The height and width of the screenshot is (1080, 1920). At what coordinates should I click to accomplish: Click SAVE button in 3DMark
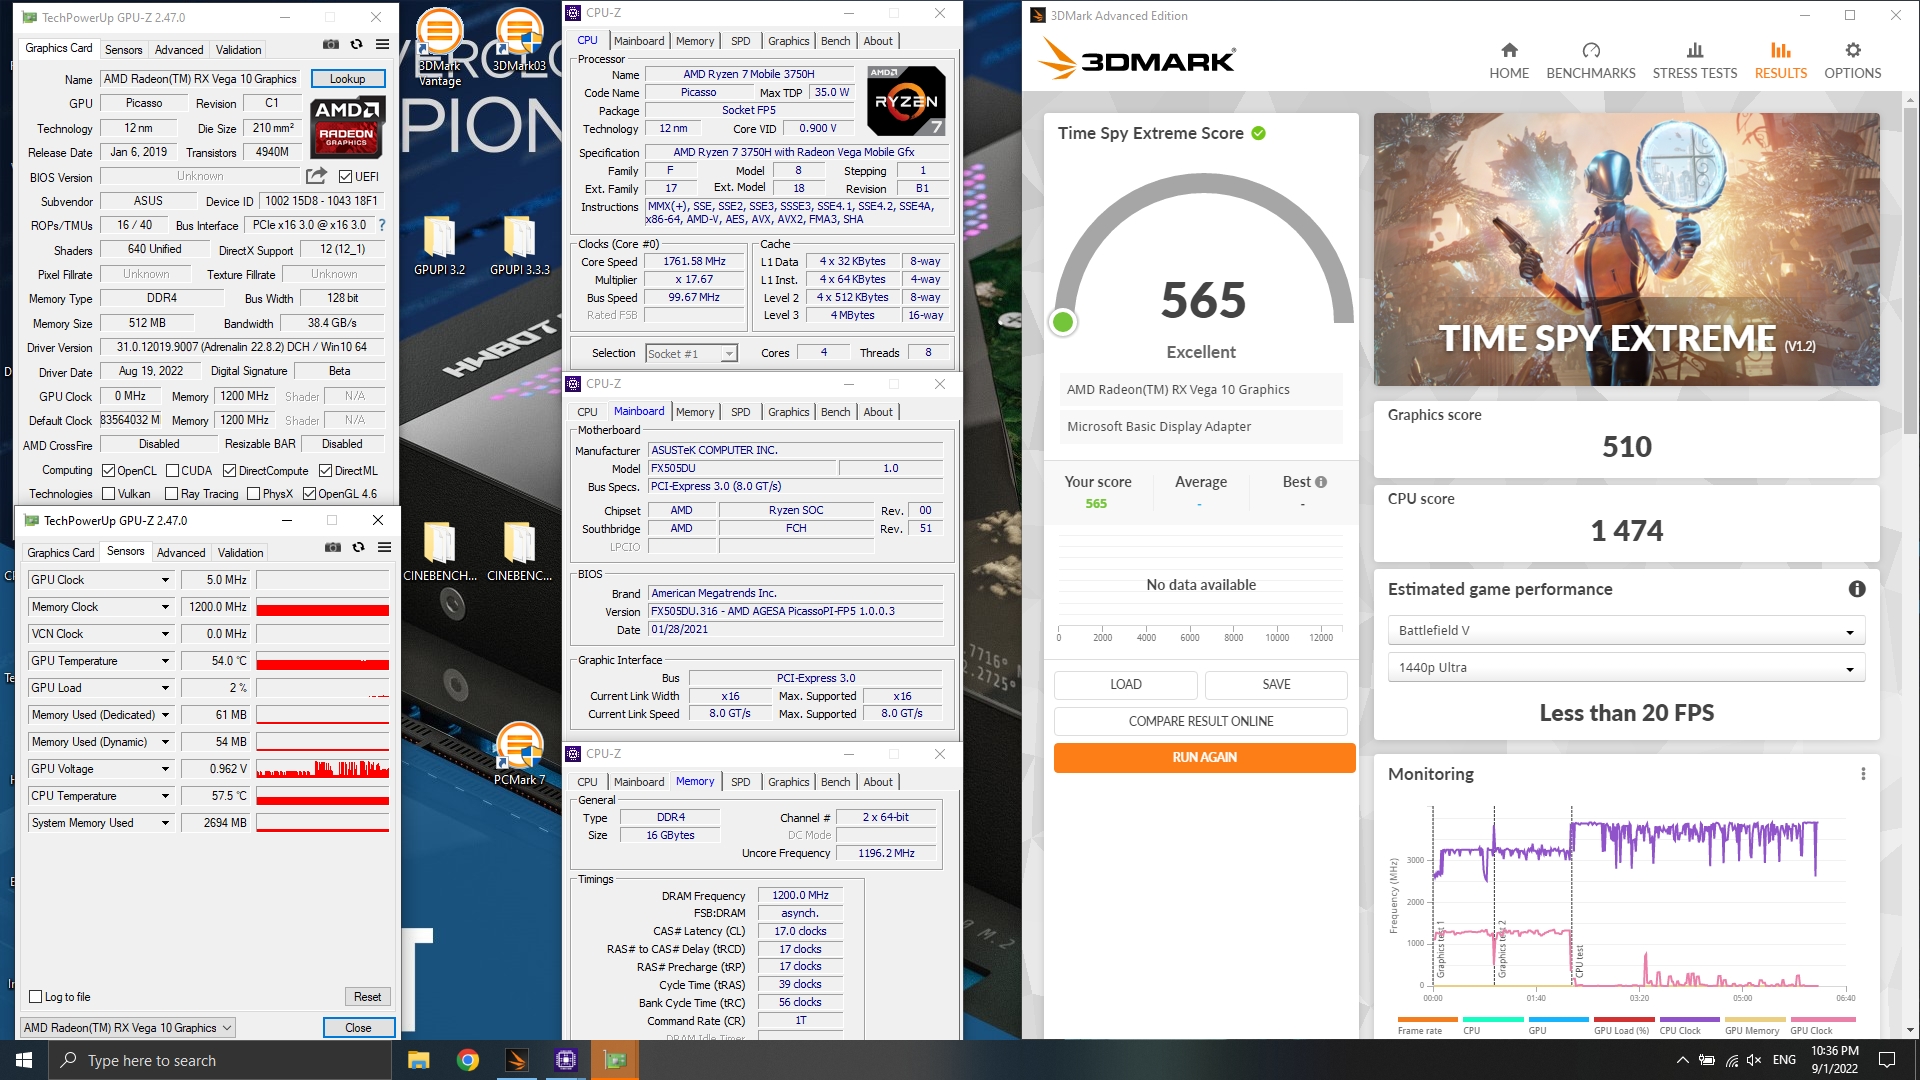pyautogui.click(x=1276, y=684)
